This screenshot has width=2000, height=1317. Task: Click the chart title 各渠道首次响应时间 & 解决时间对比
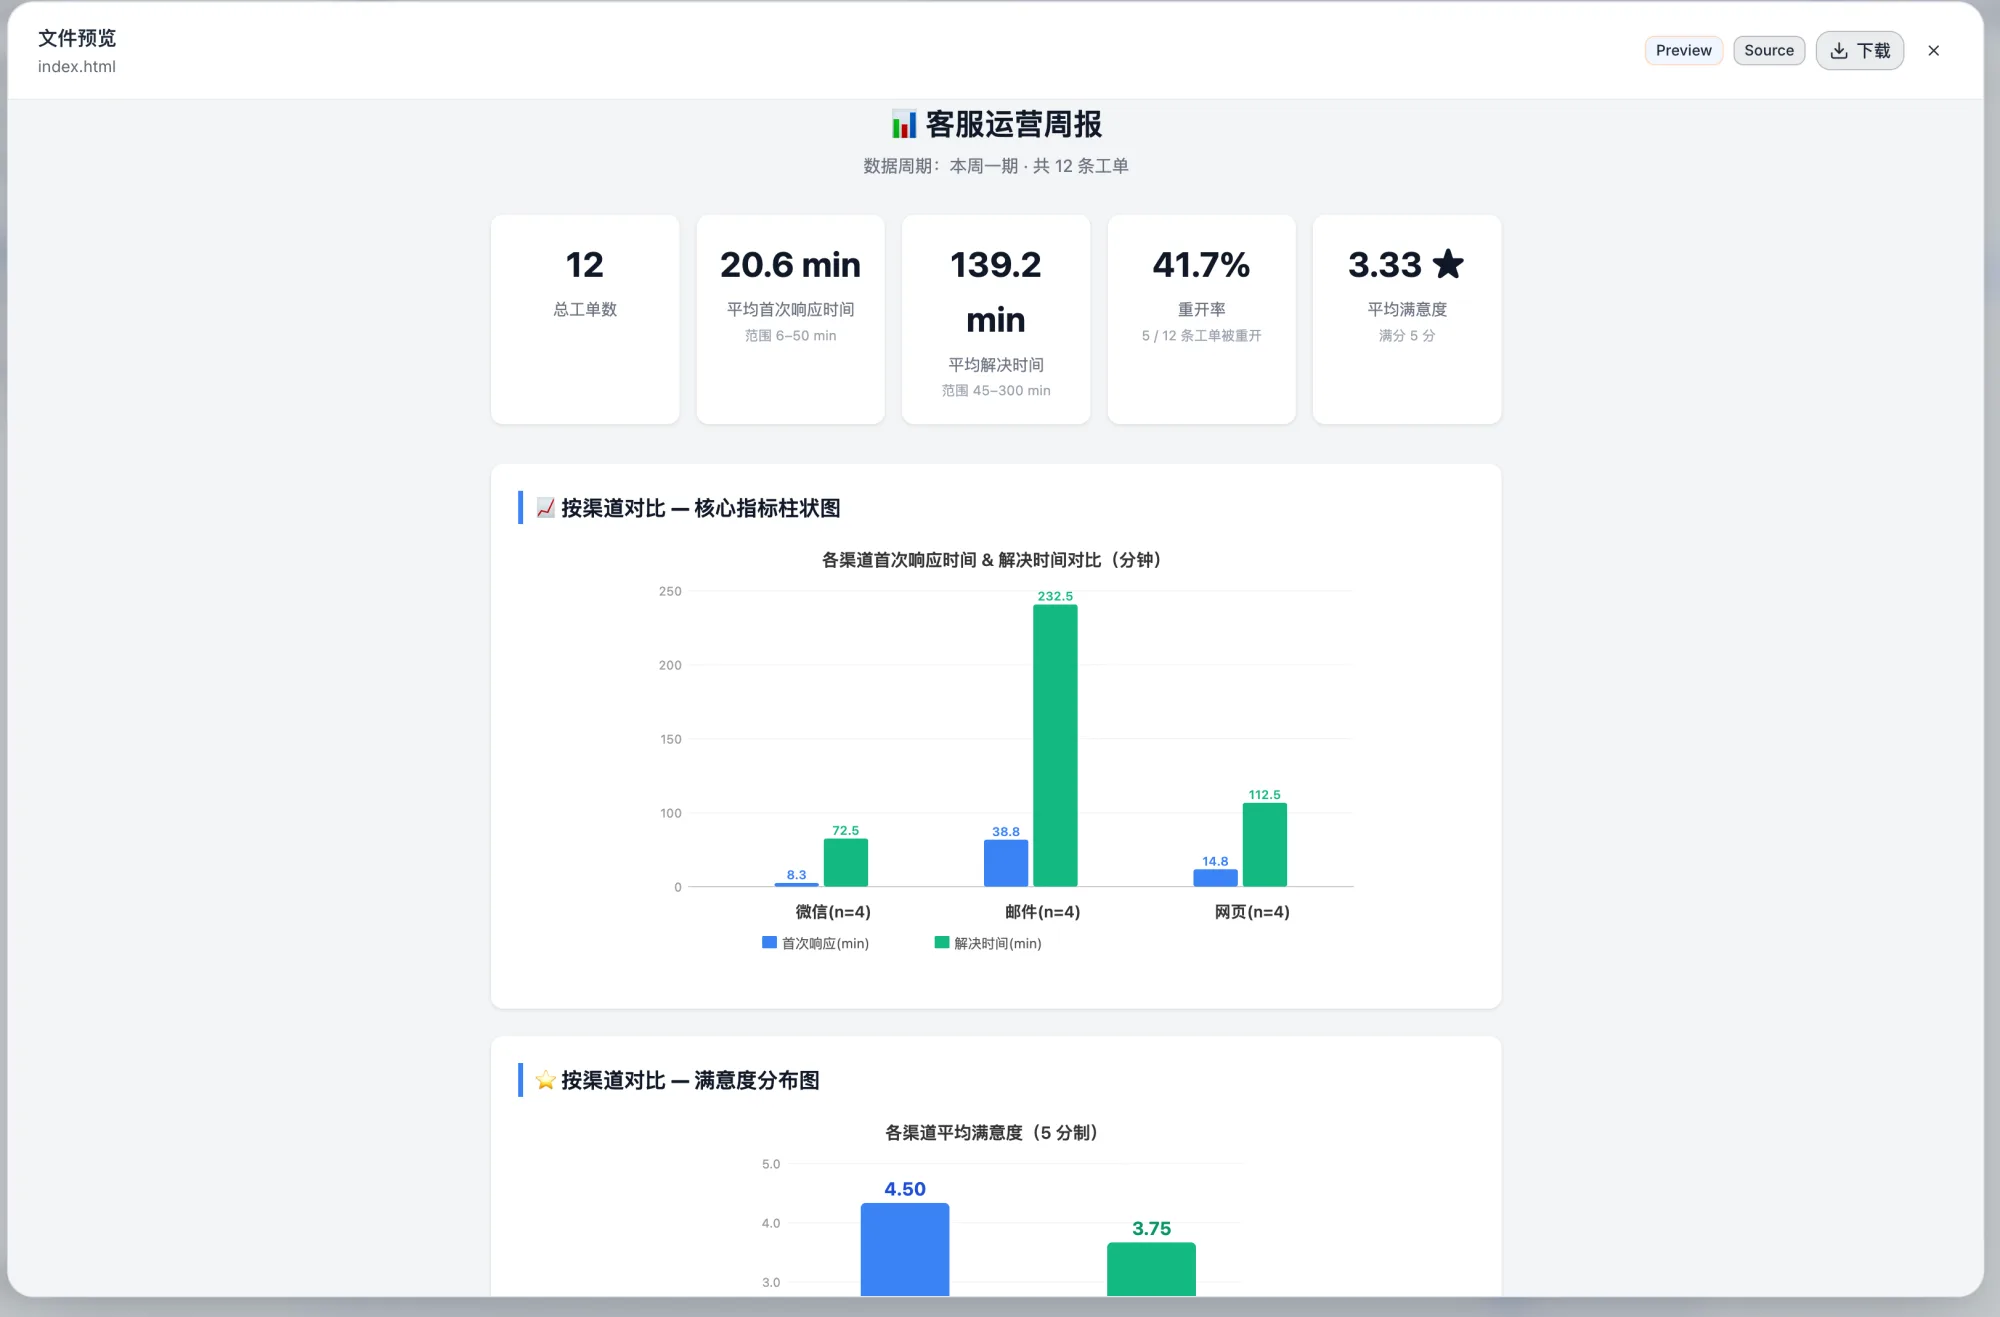992,560
